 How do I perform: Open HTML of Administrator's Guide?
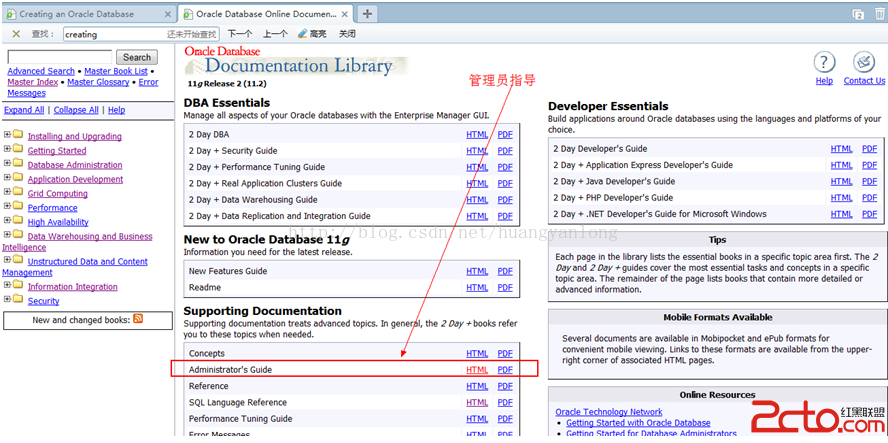pos(477,370)
